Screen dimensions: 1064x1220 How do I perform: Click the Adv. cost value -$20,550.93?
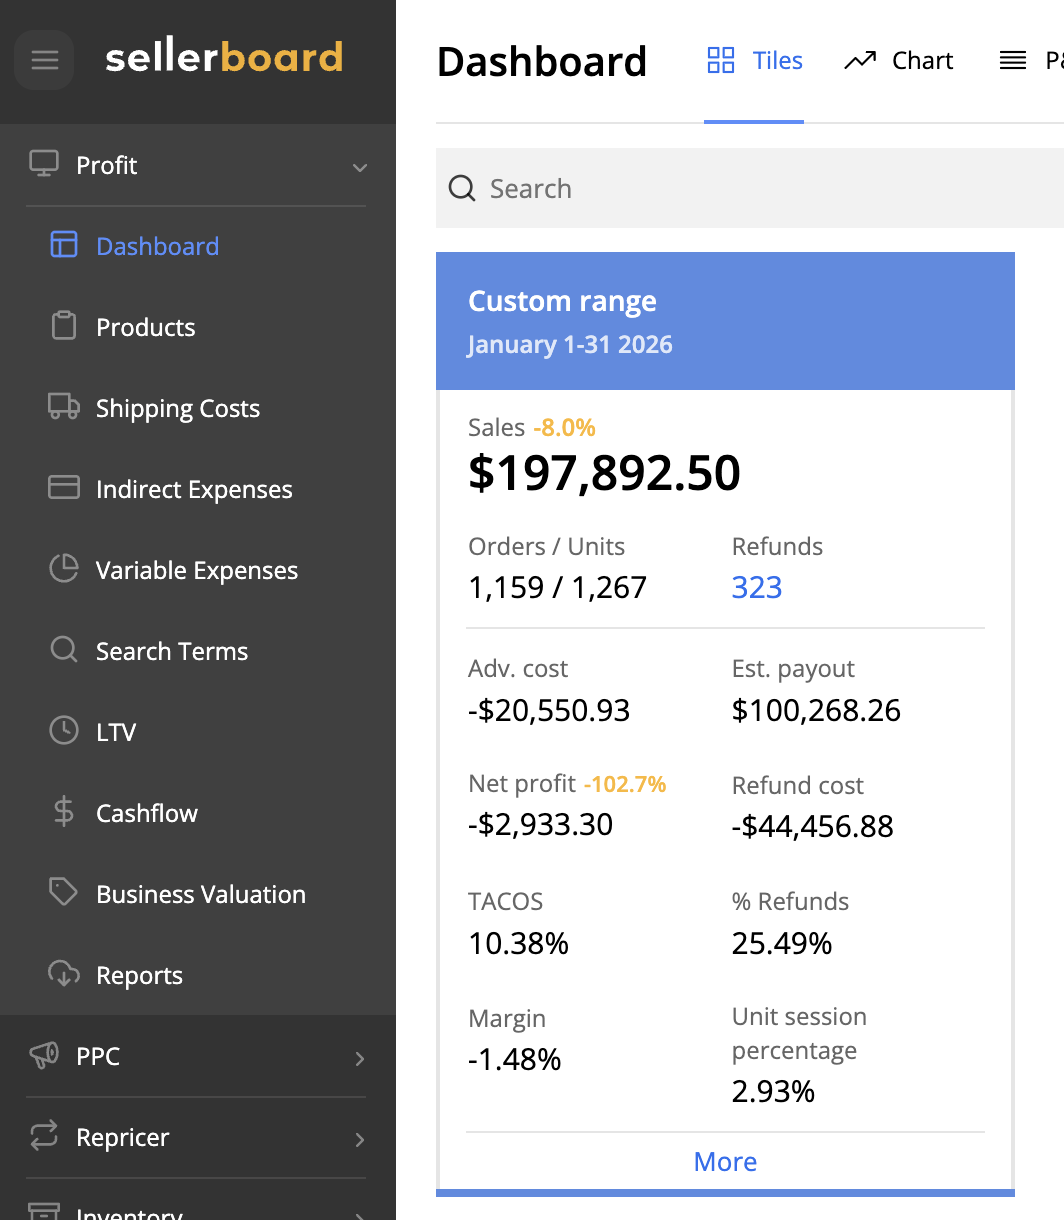[549, 711]
